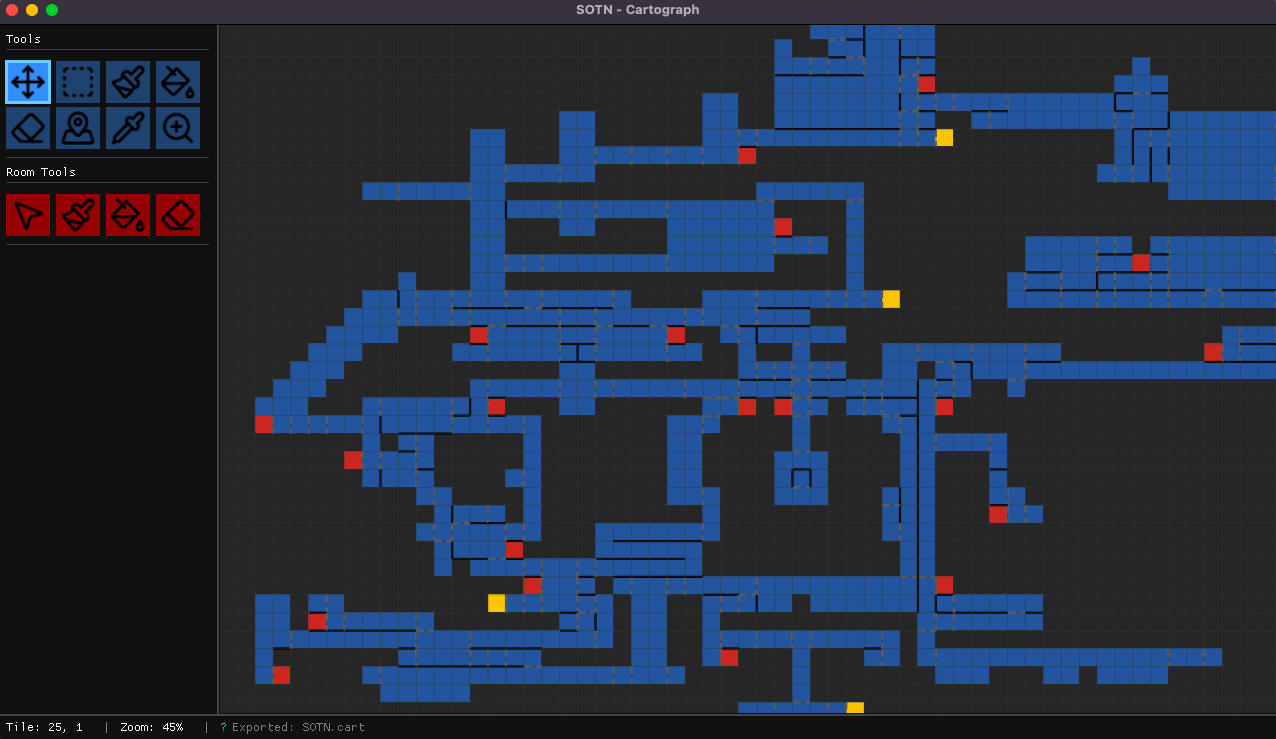Viewport: 1276px width, 739px height.
Task: Click the SOTN - Cartograph title bar
Action: point(638,10)
